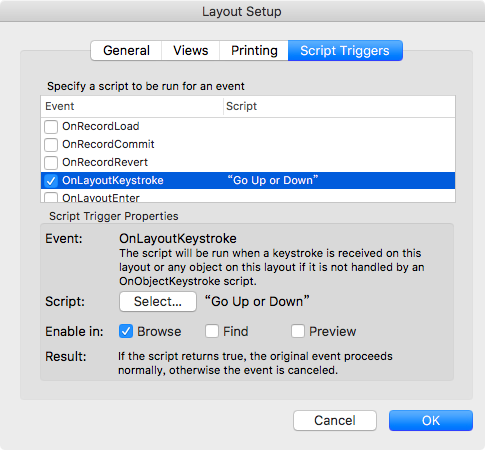The height and width of the screenshot is (450, 485).
Task: Click the OnLayoutKeystroke row label
Action: [x=113, y=180]
